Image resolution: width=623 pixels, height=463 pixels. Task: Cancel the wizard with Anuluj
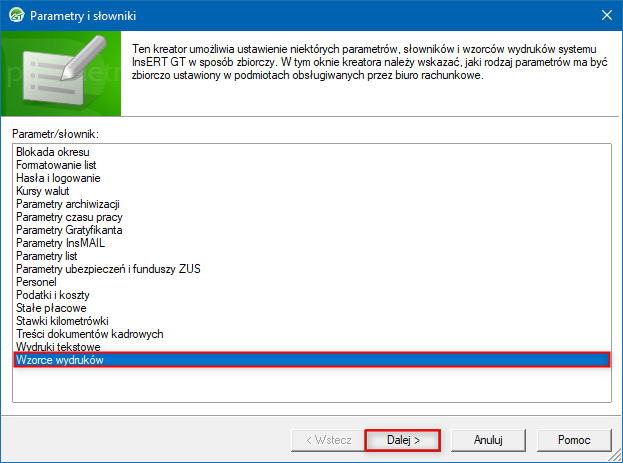488,440
